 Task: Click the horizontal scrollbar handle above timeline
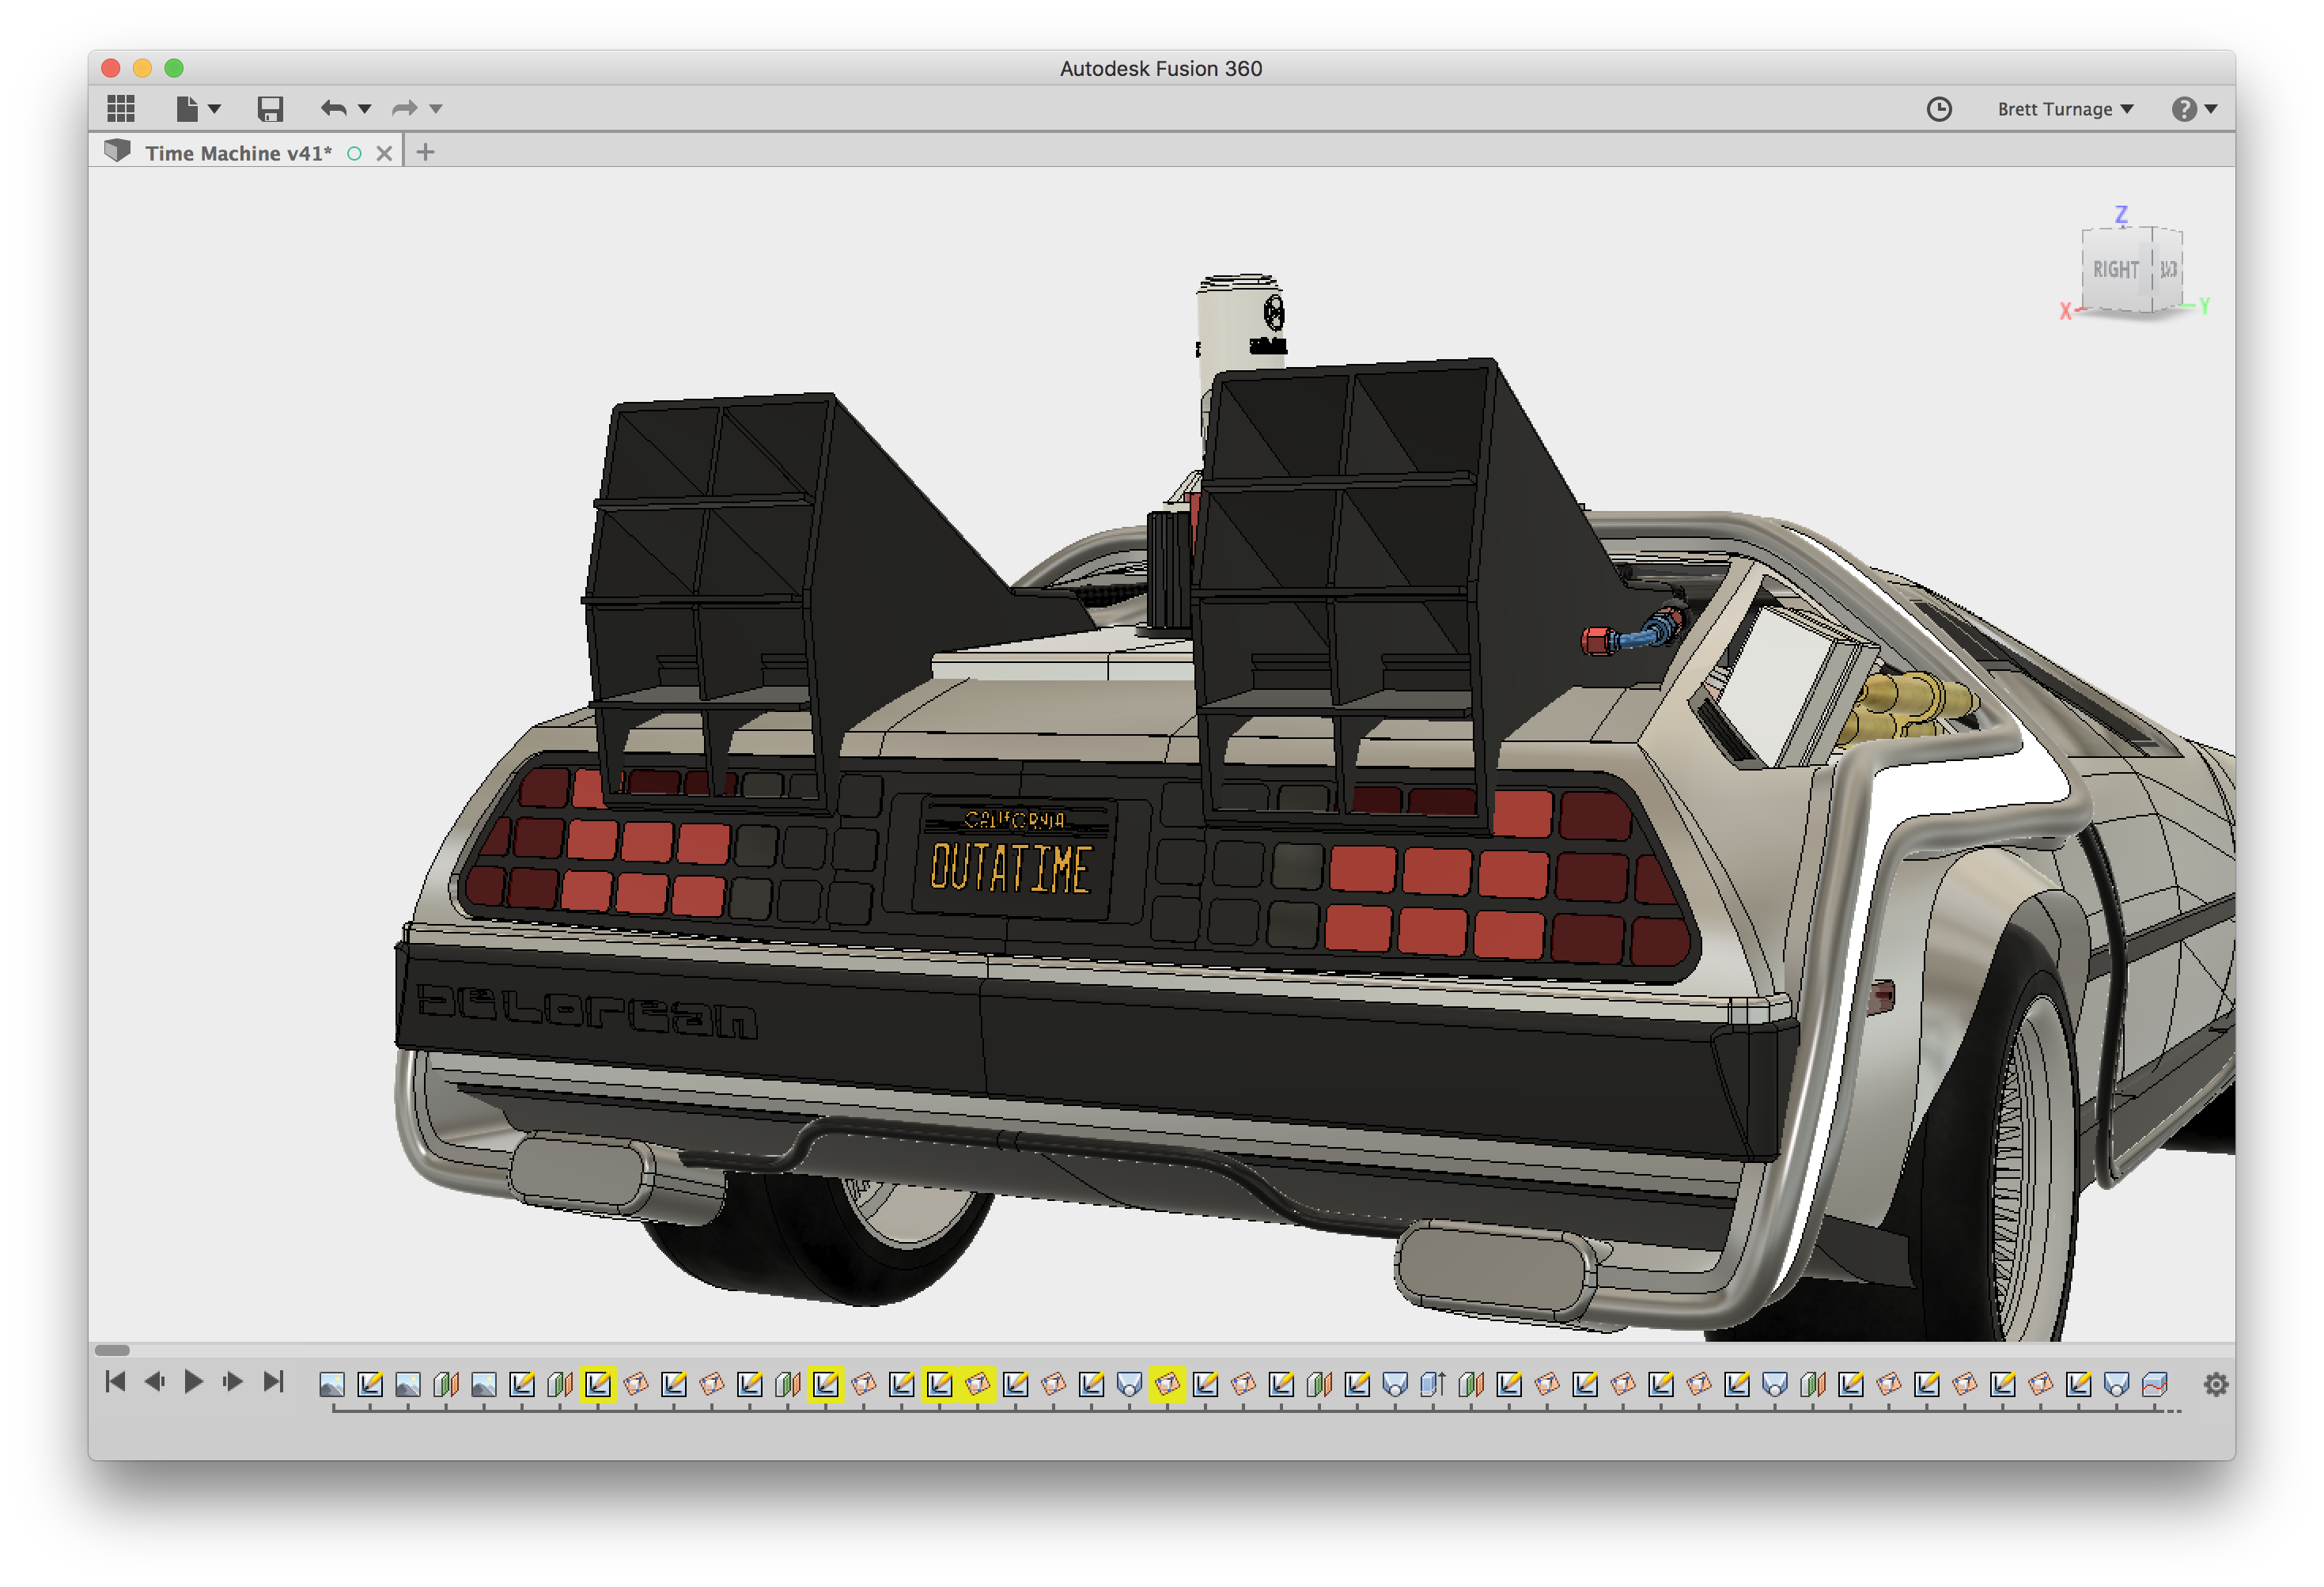(112, 1350)
